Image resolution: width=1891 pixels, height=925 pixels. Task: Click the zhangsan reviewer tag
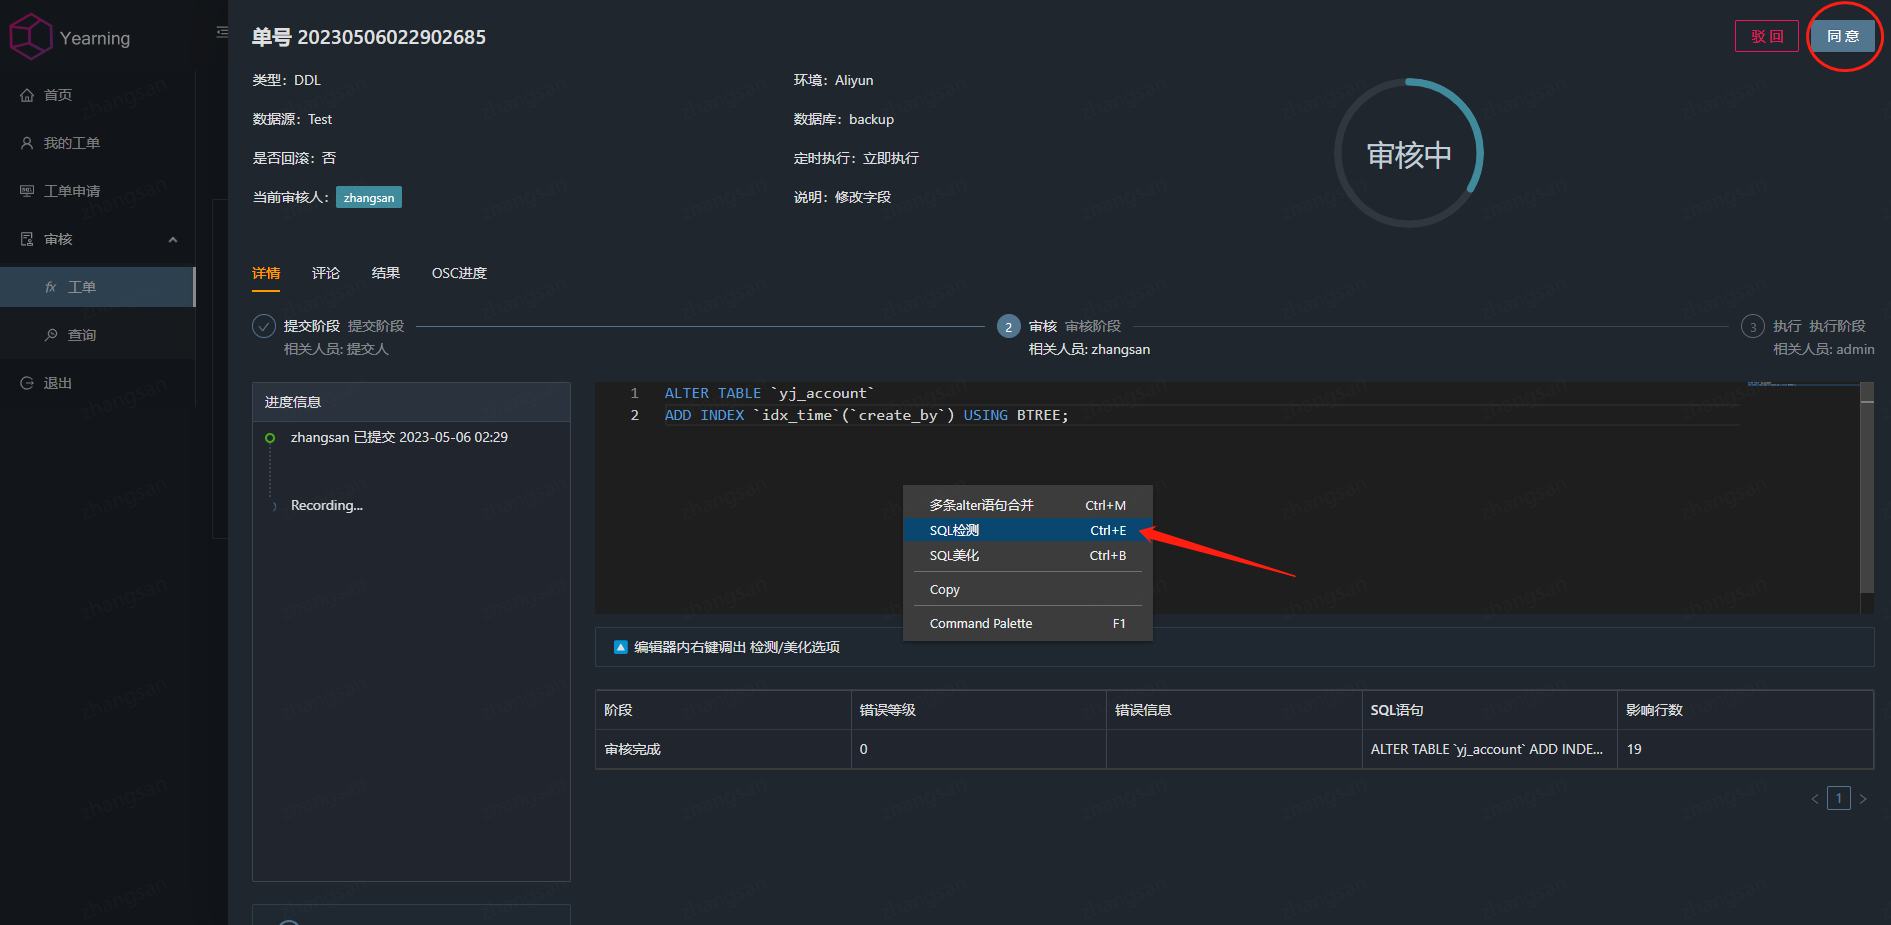click(x=369, y=198)
